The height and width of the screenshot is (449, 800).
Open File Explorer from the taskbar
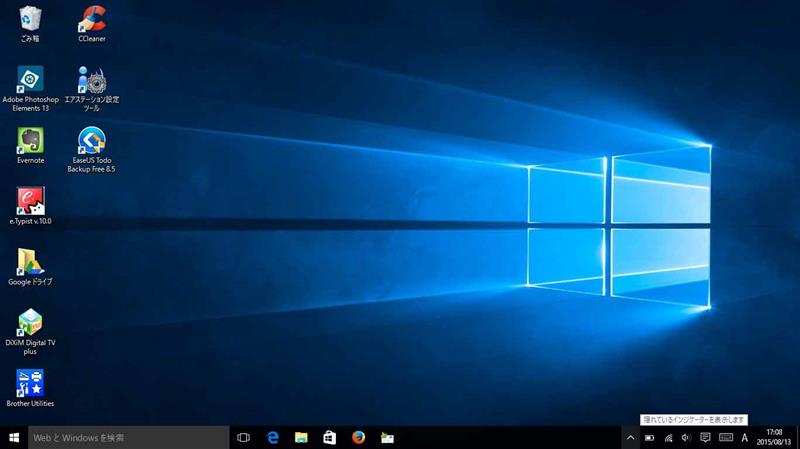[x=301, y=438]
